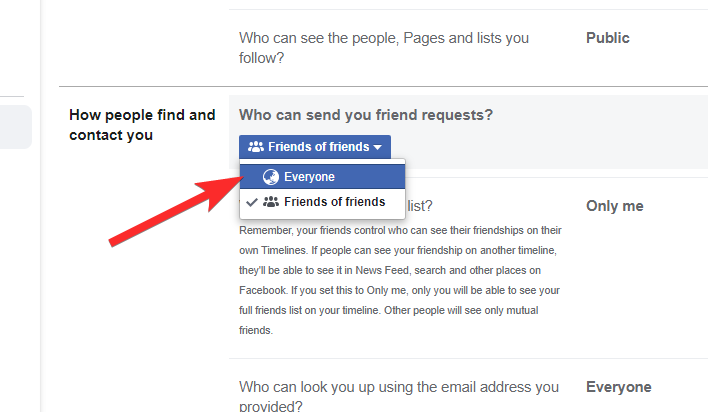Click the people icon in the checked menu entry
The height and width of the screenshot is (412, 708).
270,202
